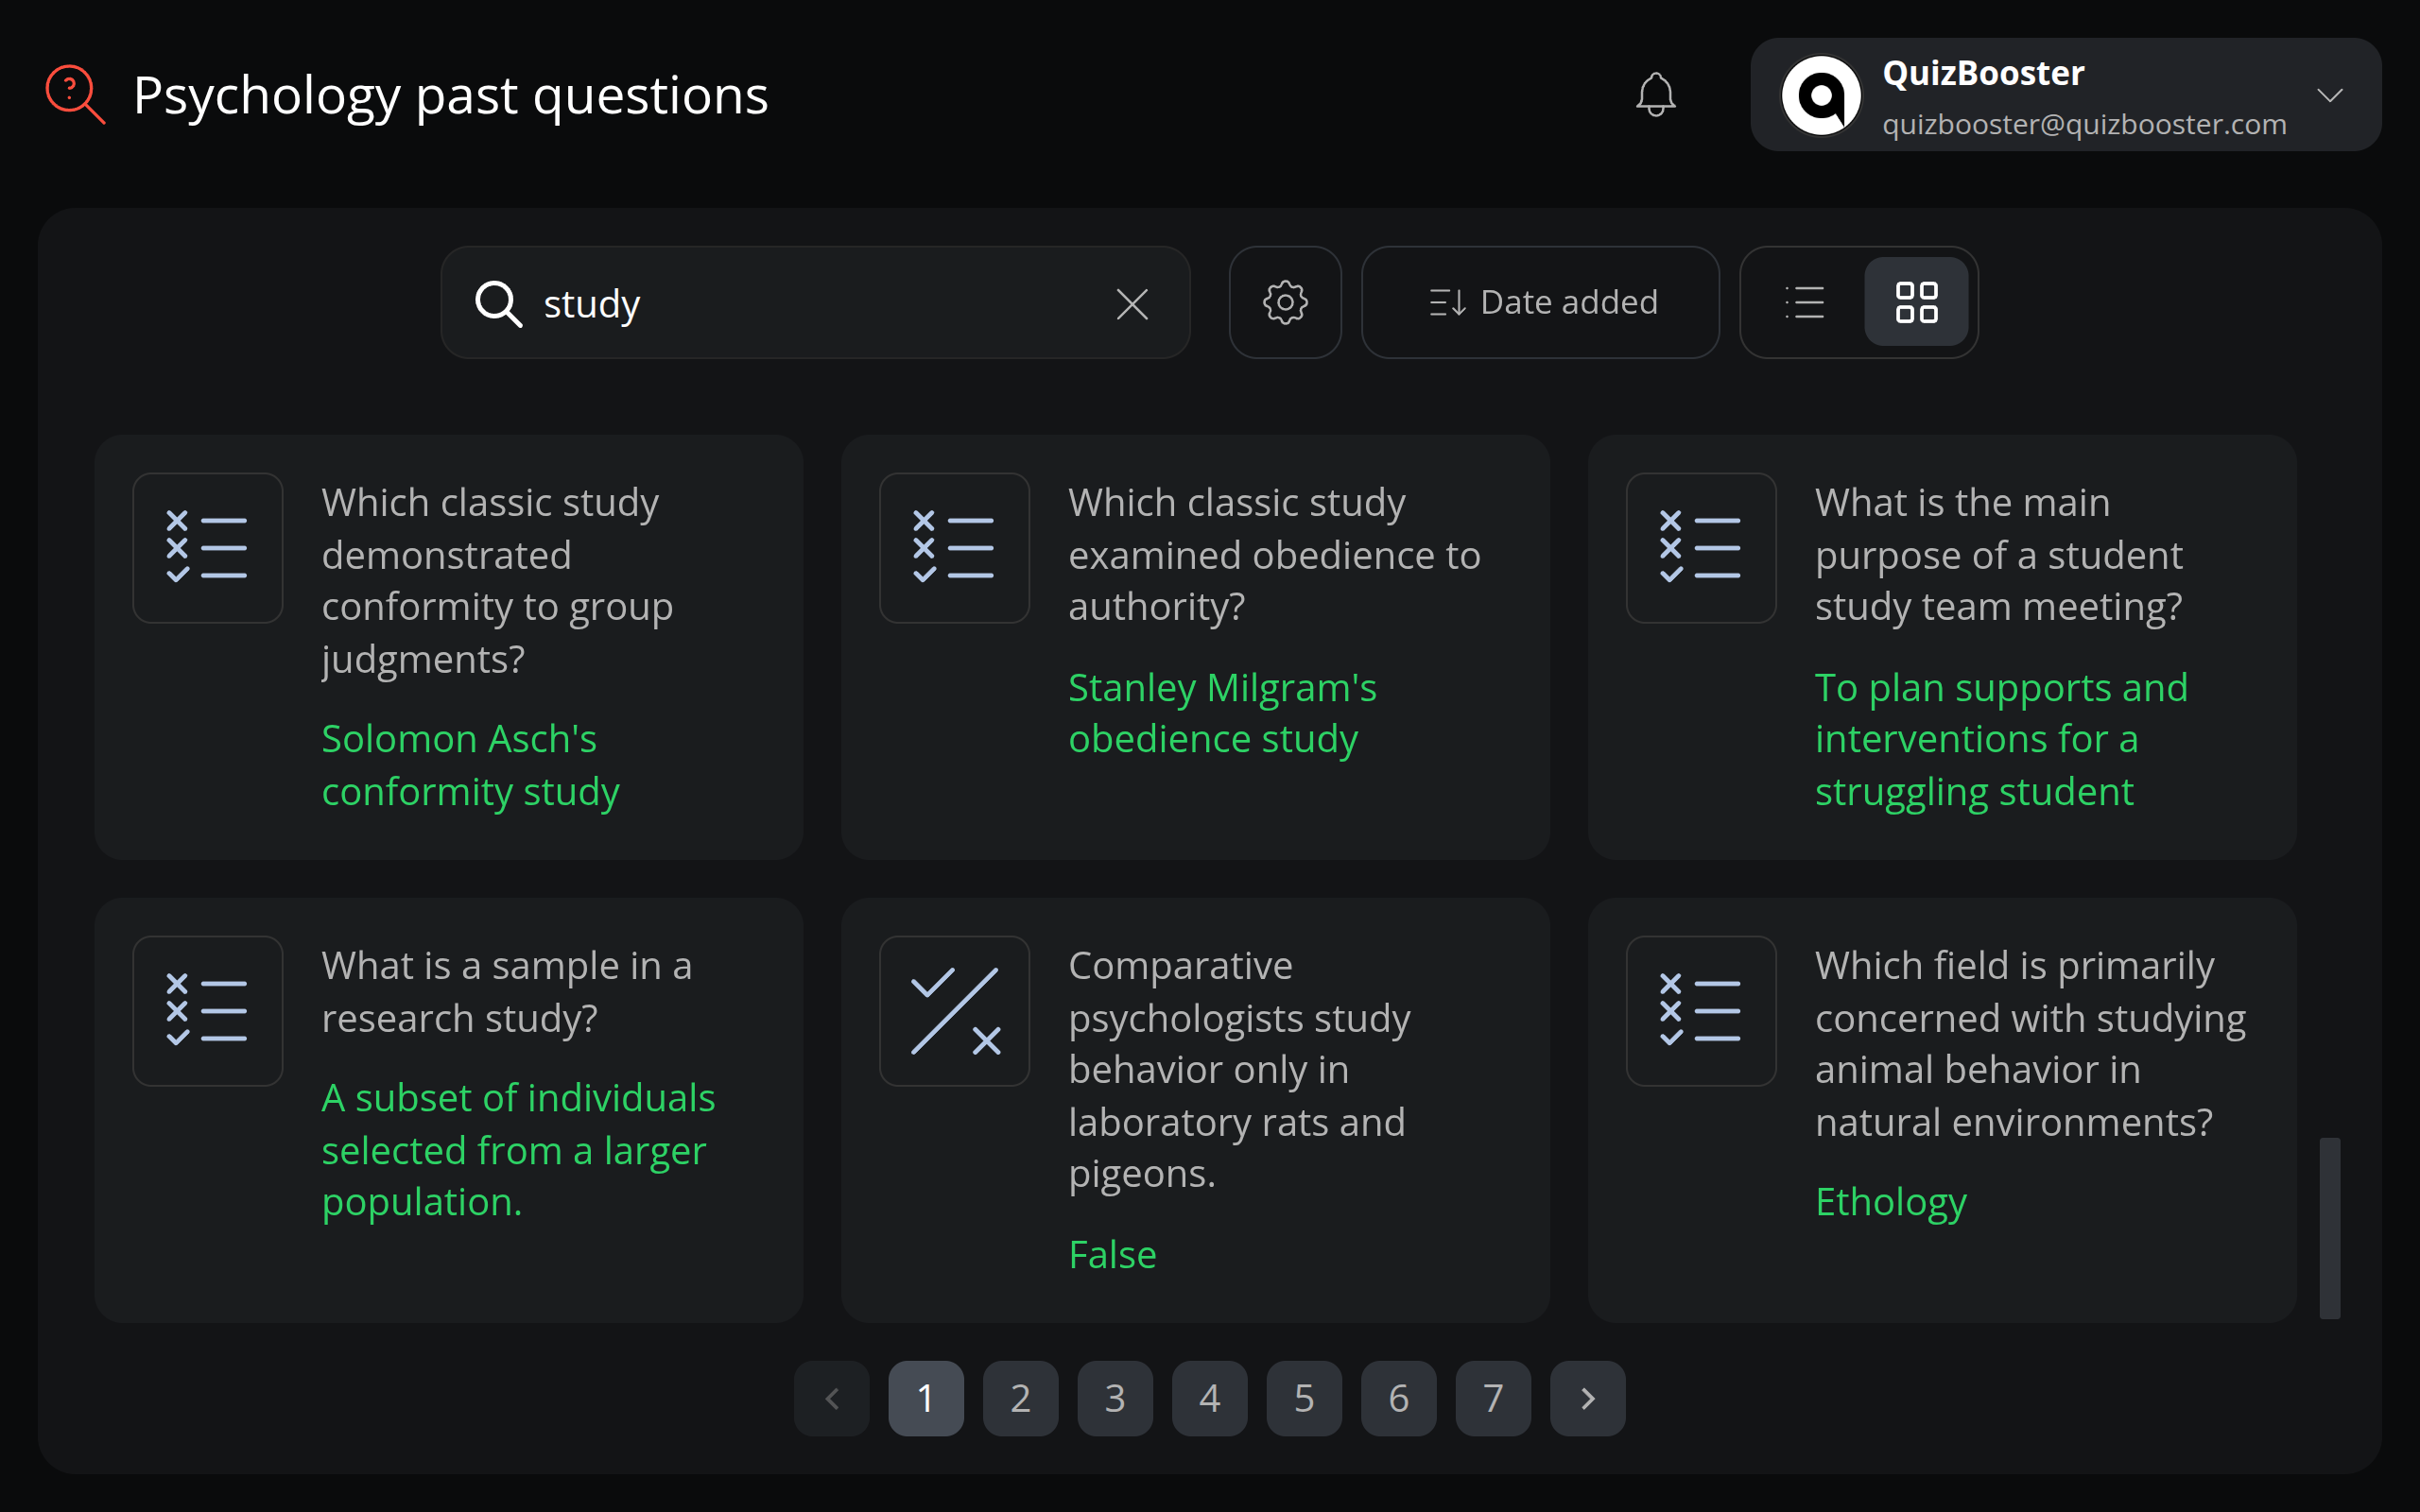Click multiple-choice icon on Asch conformity card
The image size is (2420, 1512).
[208, 548]
